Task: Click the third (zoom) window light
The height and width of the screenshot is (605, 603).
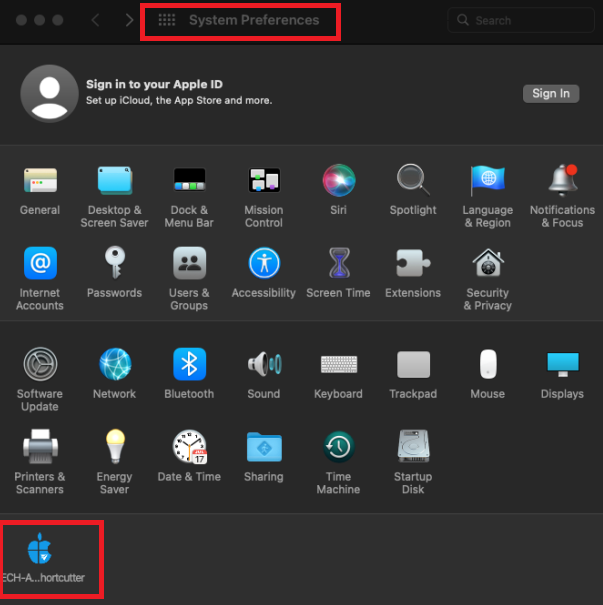Action: [x=57, y=20]
